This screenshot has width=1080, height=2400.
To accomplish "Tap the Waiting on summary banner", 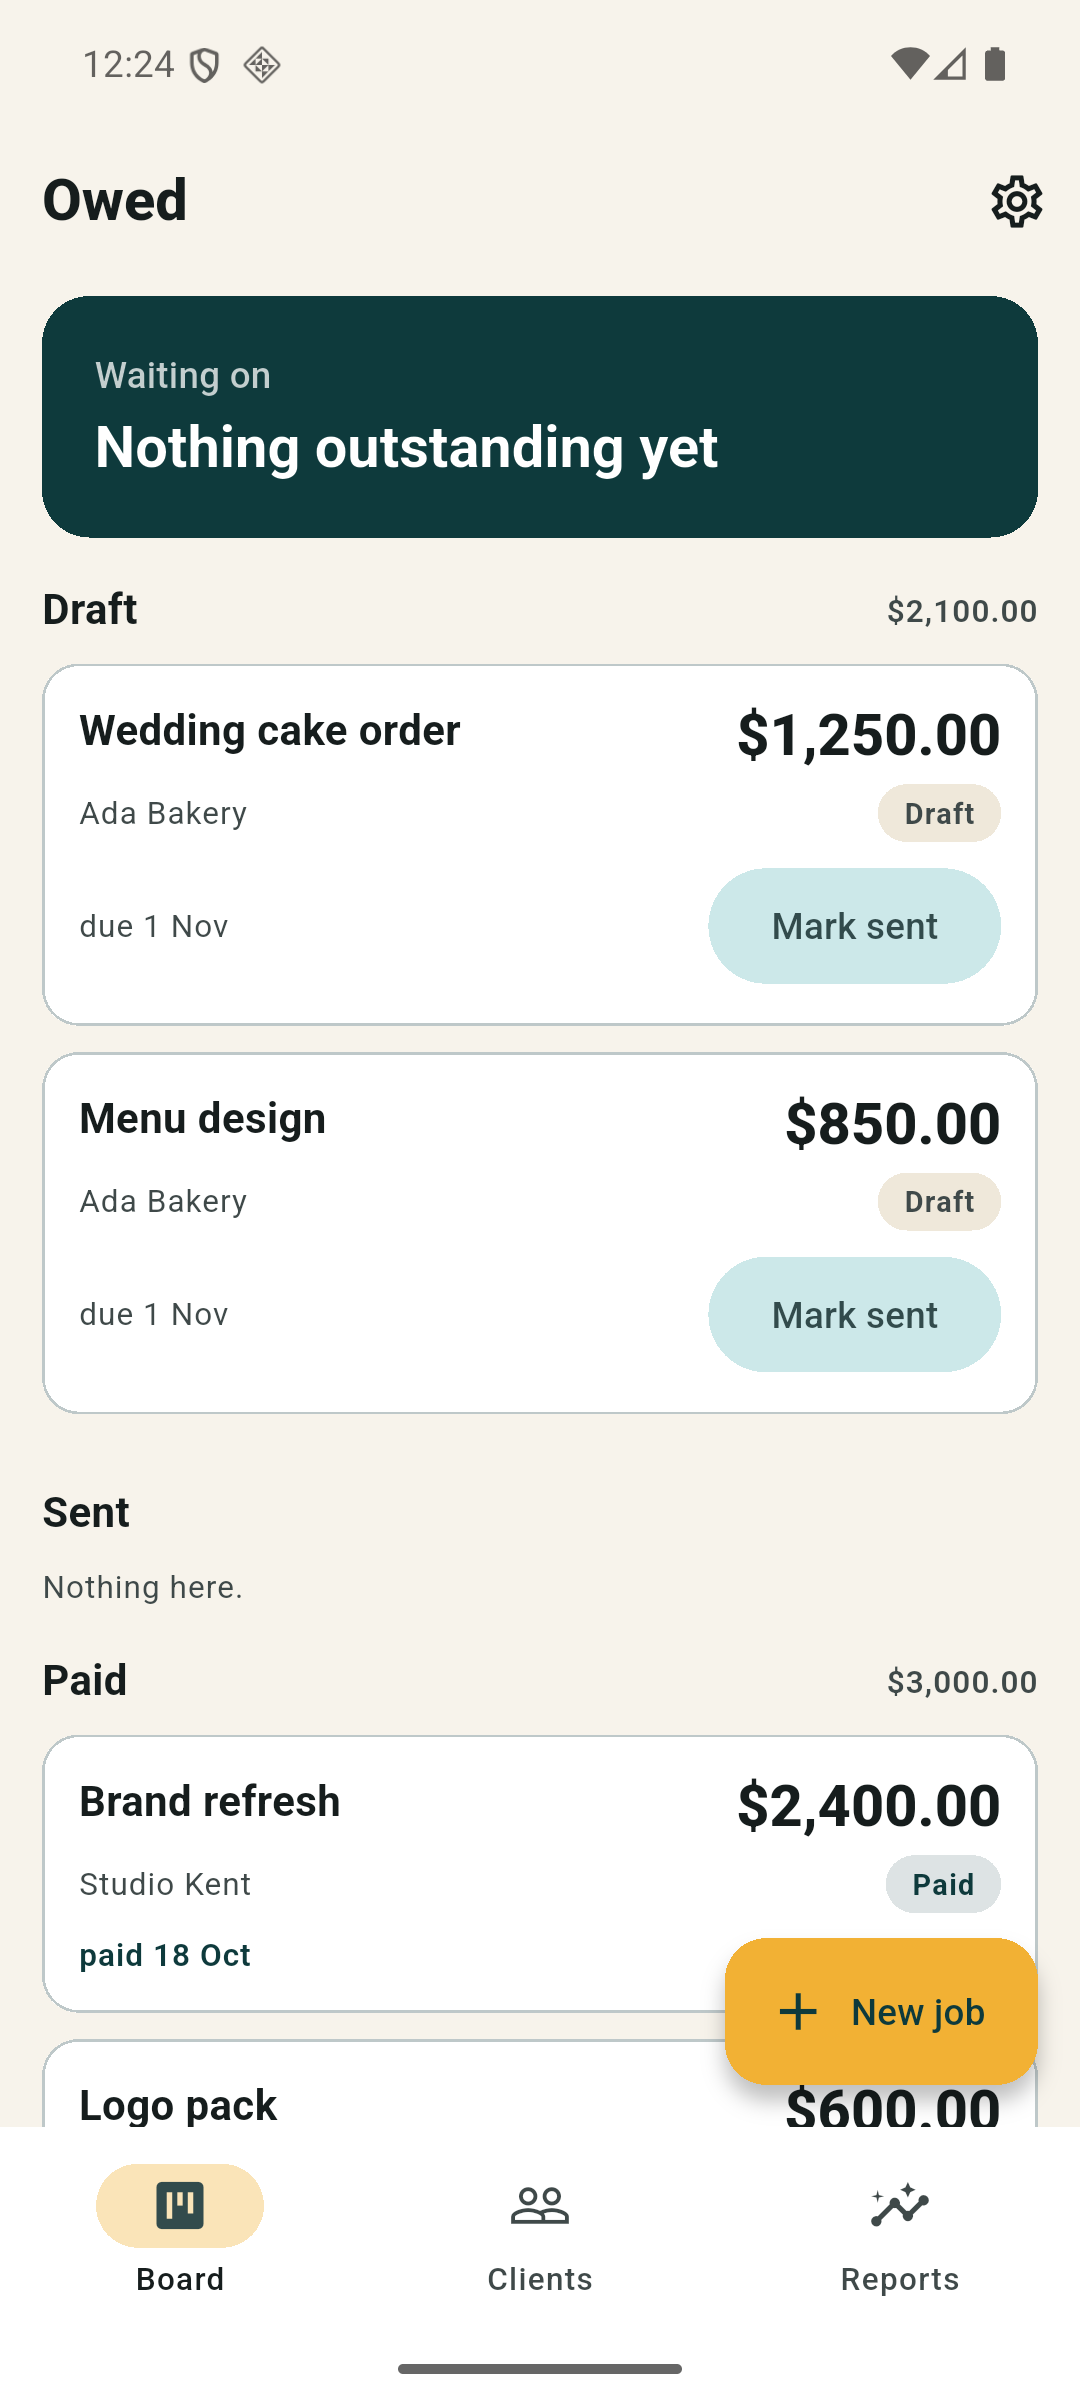I will (x=540, y=417).
